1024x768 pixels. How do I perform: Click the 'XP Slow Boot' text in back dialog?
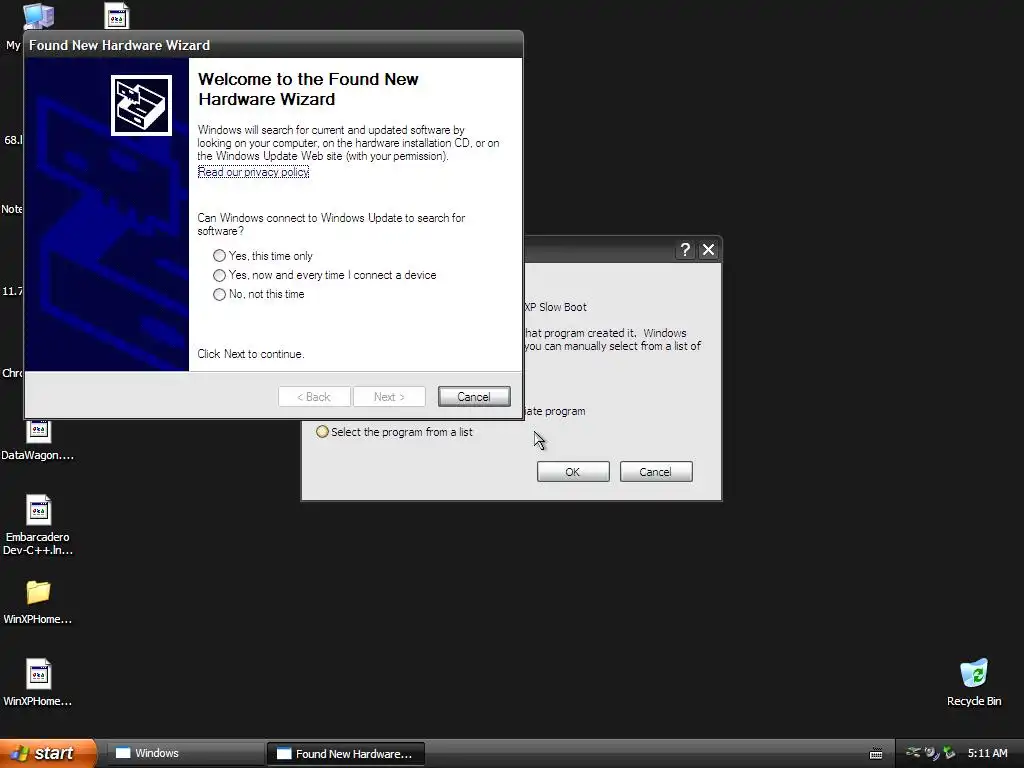[x=556, y=307]
